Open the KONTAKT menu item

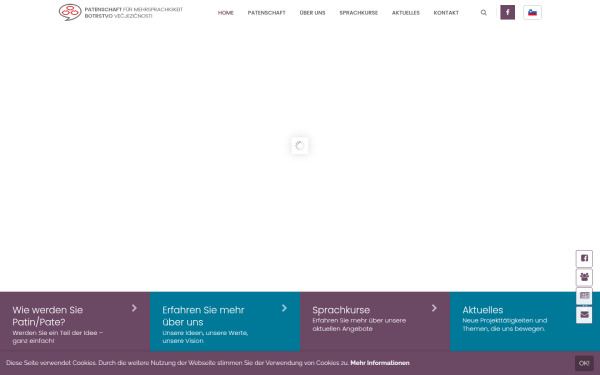(x=446, y=13)
